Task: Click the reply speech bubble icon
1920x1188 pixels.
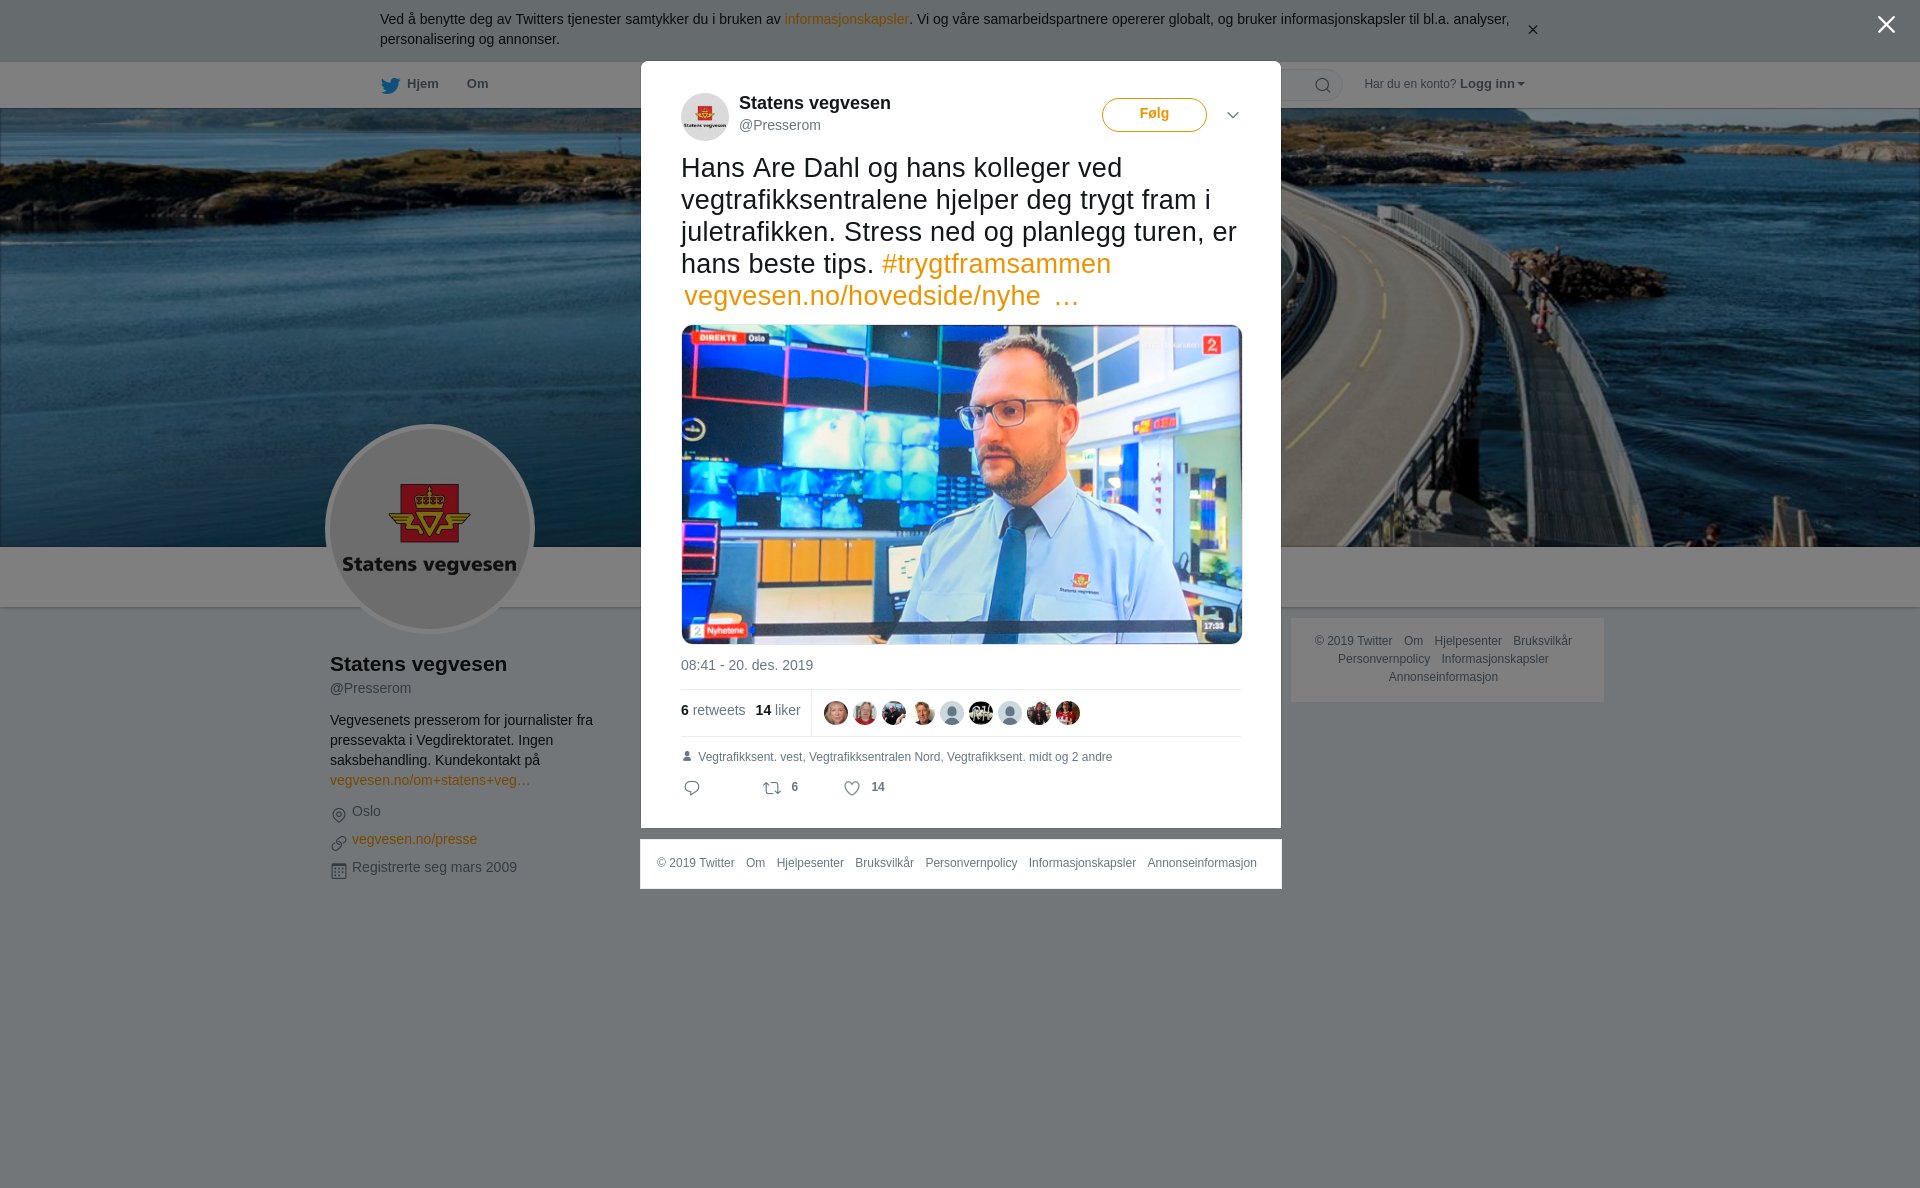Action: pos(692,788)
